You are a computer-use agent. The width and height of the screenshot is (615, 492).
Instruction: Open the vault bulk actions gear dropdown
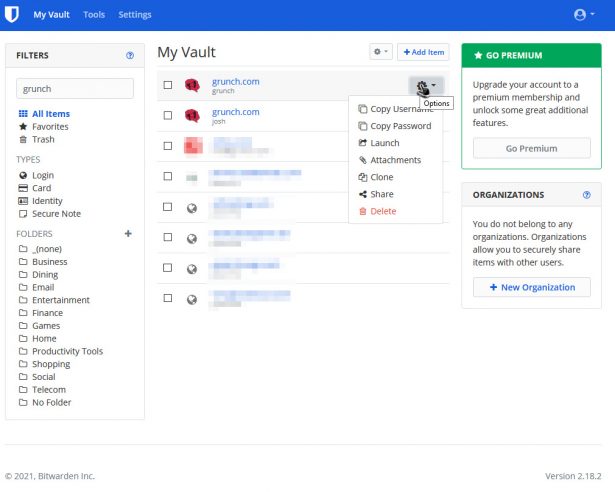[x=380, y=52]
